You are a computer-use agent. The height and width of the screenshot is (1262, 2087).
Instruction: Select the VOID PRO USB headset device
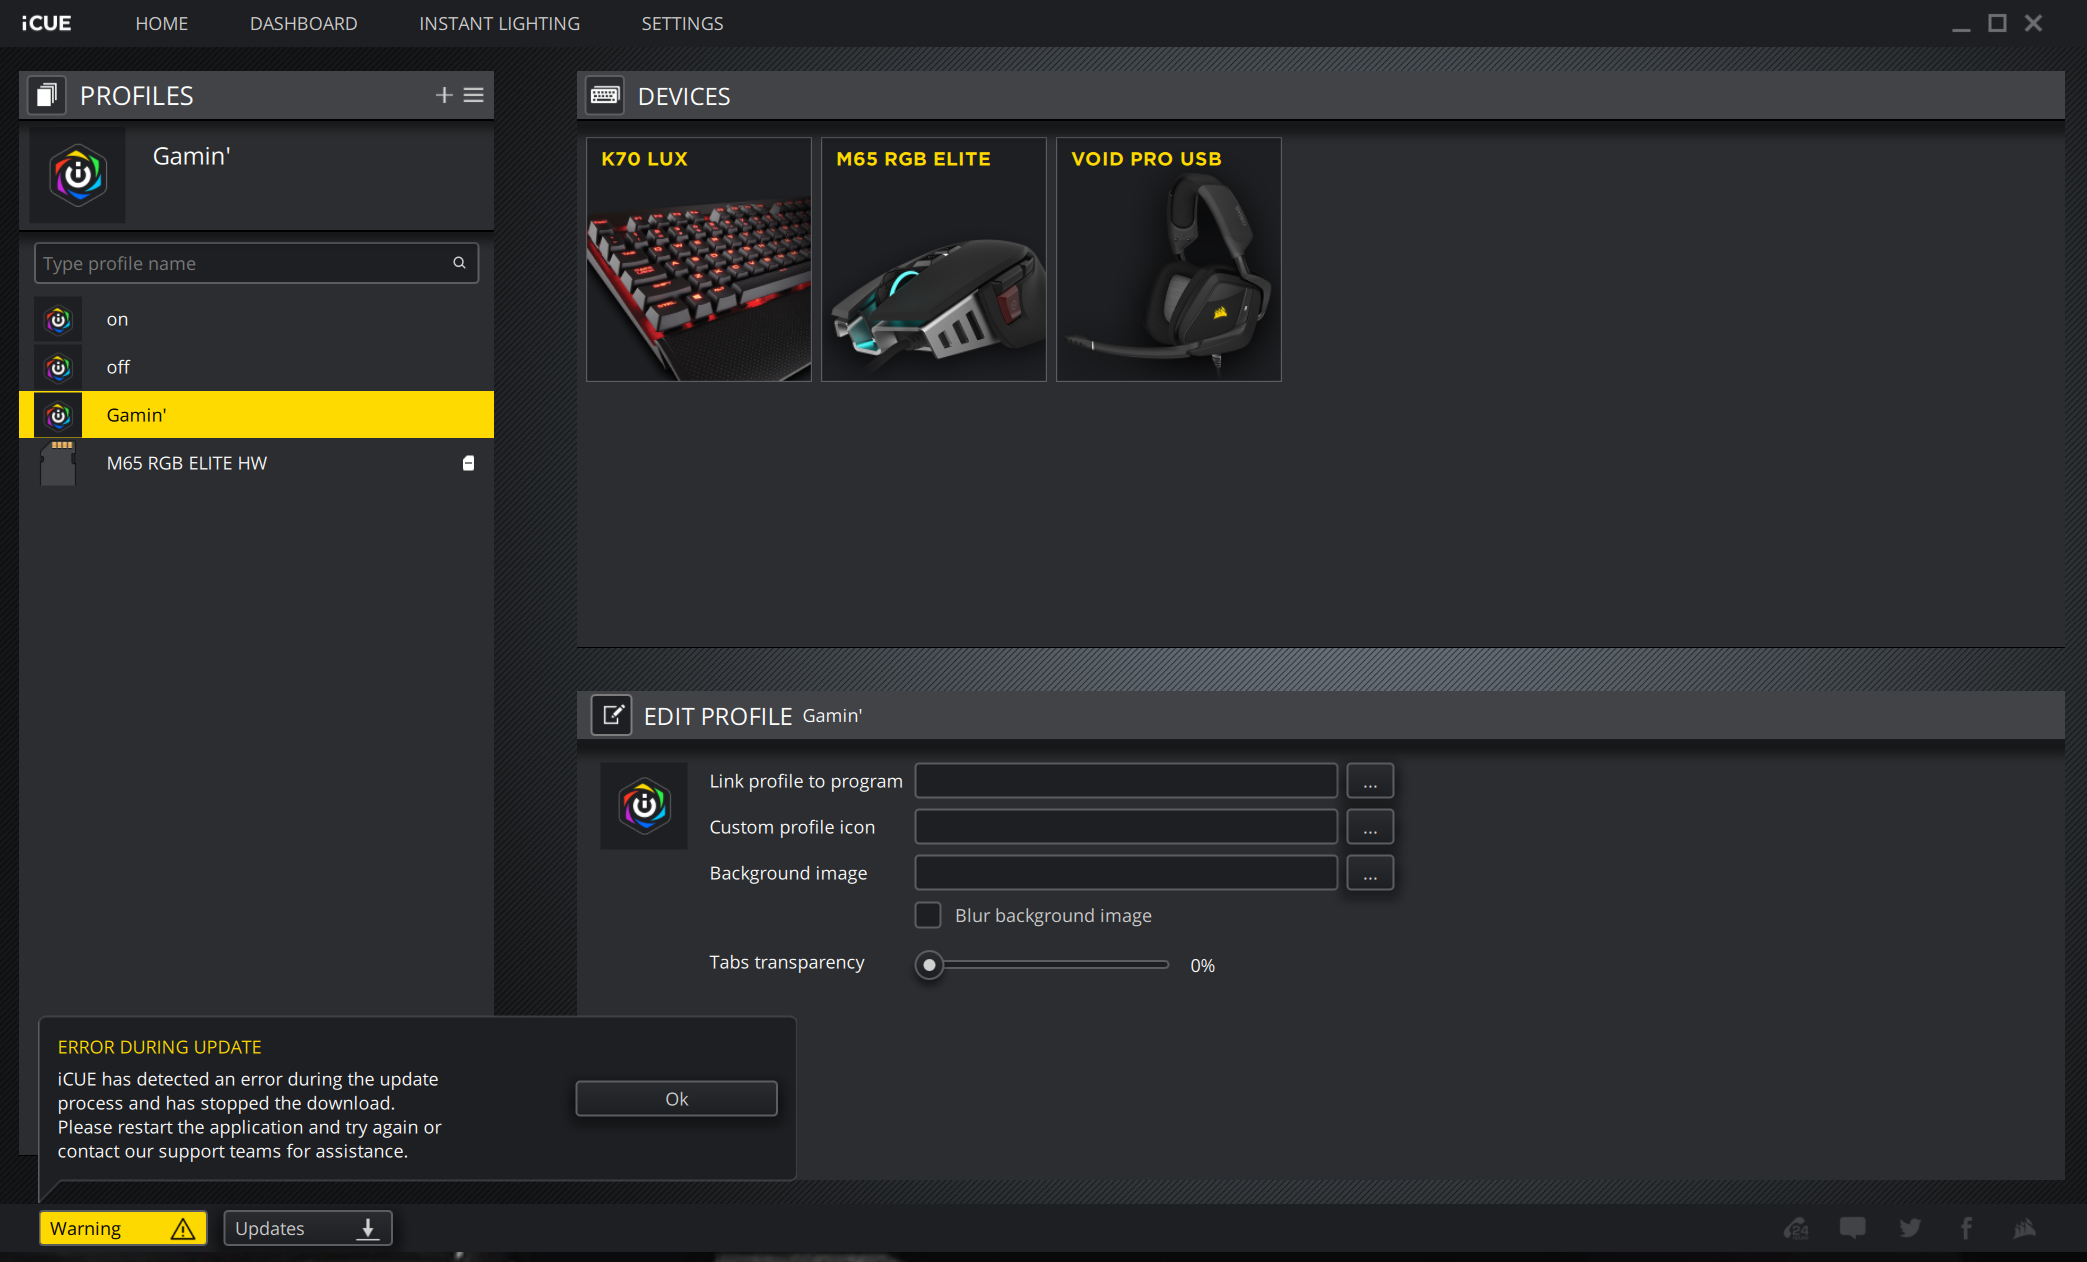tap(1169, 259)
